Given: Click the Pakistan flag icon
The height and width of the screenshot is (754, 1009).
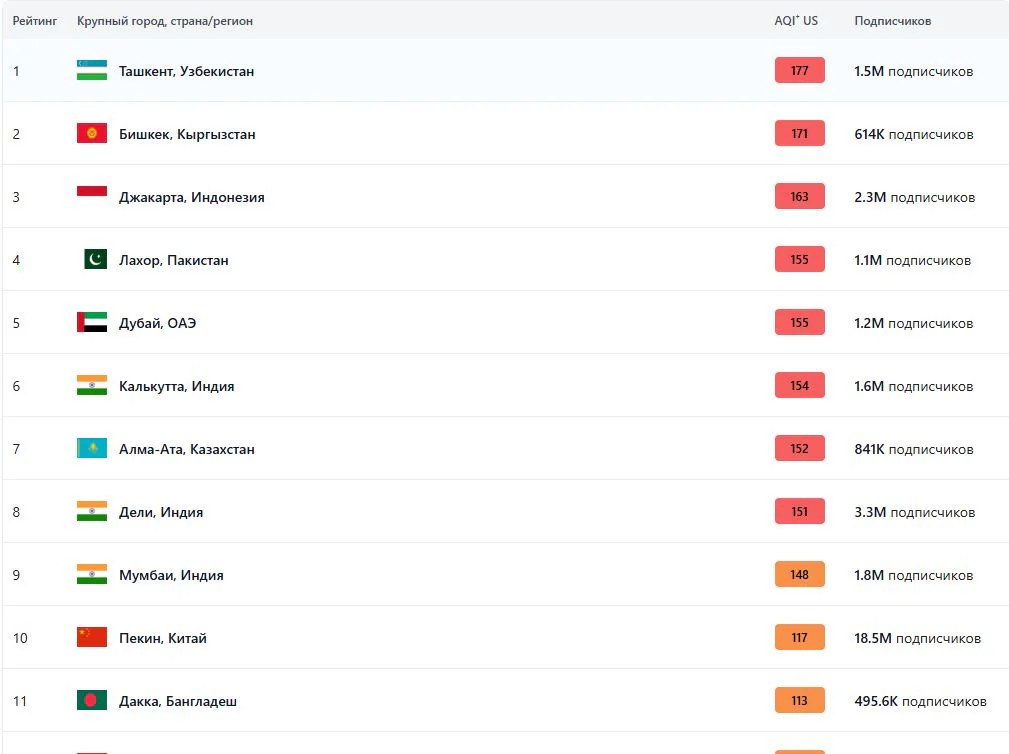Looking at the screenshot, I should point(96,259).
